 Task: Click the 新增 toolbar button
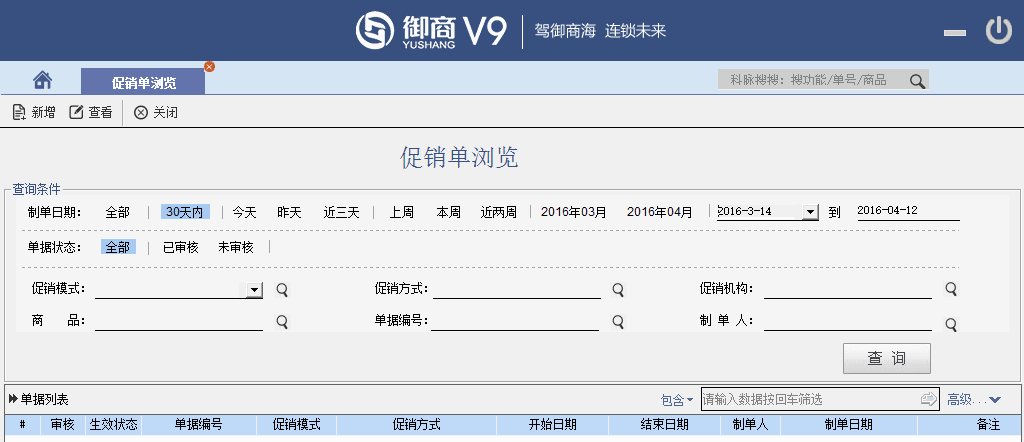[34, 112]
